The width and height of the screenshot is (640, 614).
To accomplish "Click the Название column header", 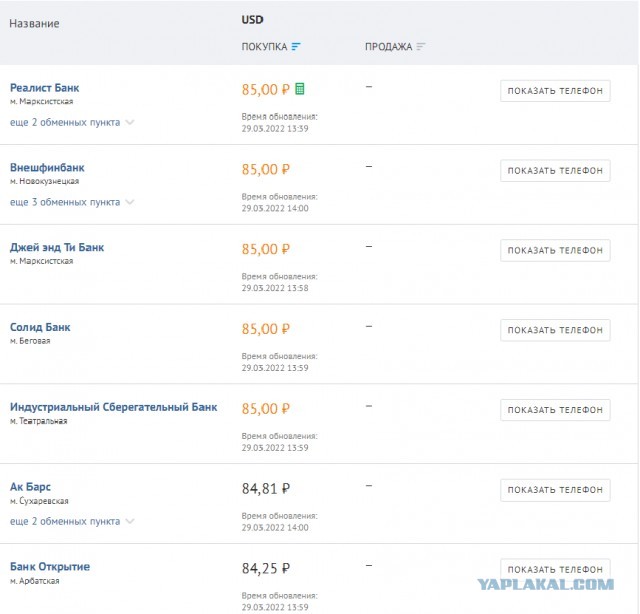I will [x=34, y=23].
